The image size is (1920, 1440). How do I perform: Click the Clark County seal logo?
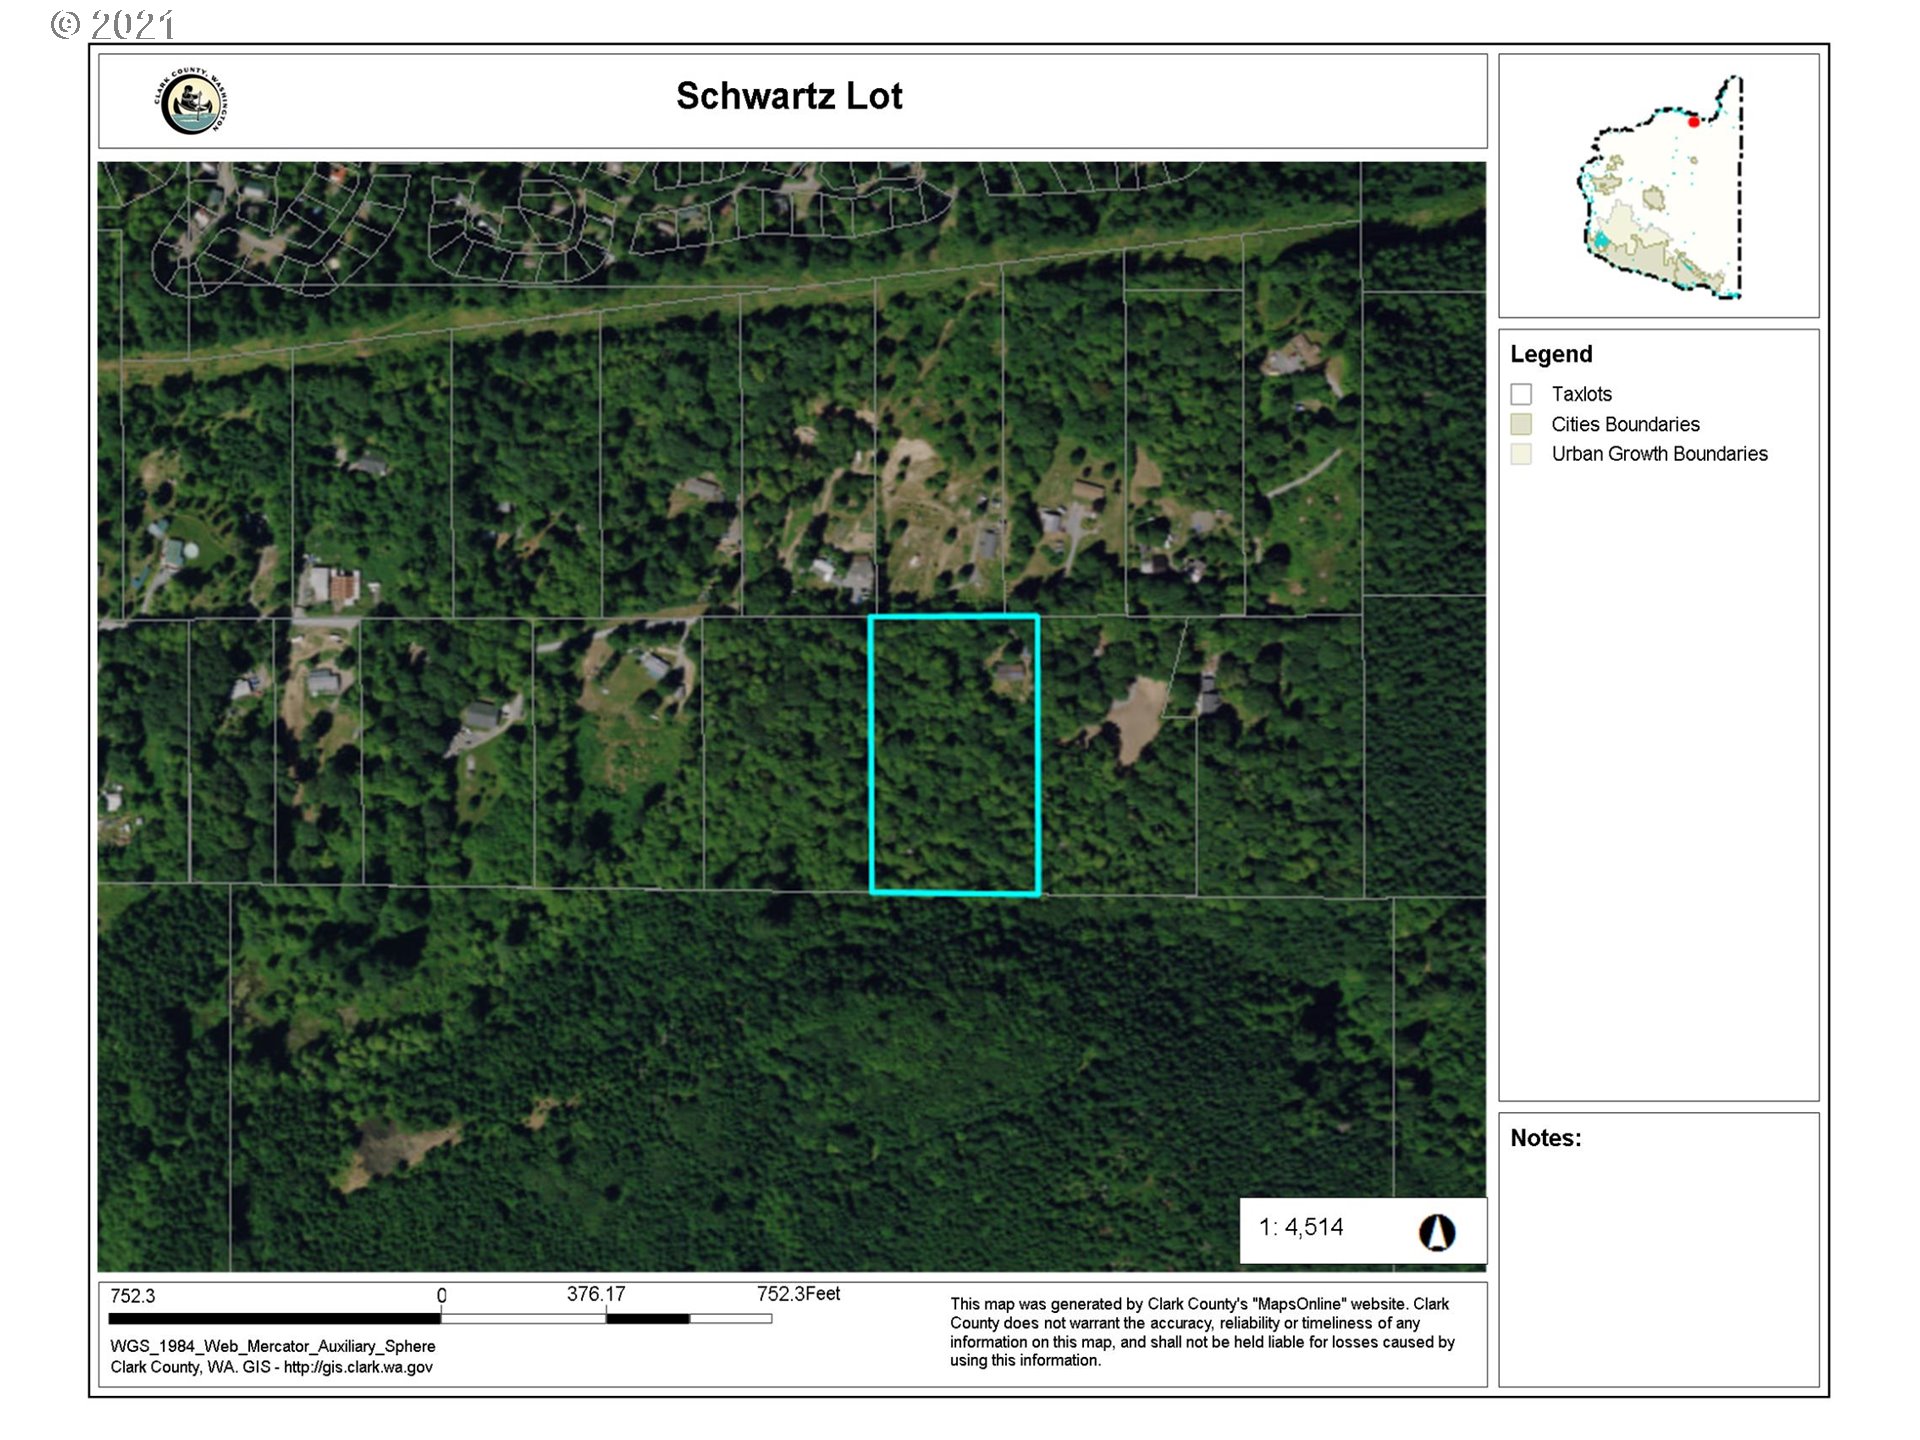click(192, 102)
